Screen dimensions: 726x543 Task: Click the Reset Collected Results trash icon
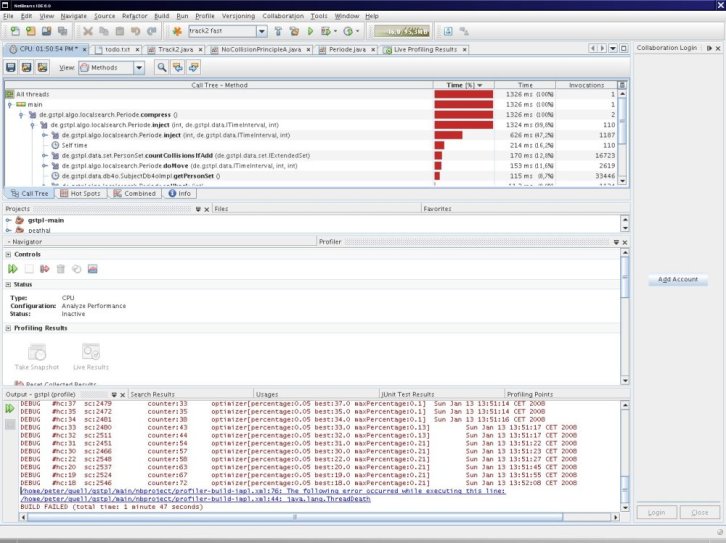pos(60,269)
